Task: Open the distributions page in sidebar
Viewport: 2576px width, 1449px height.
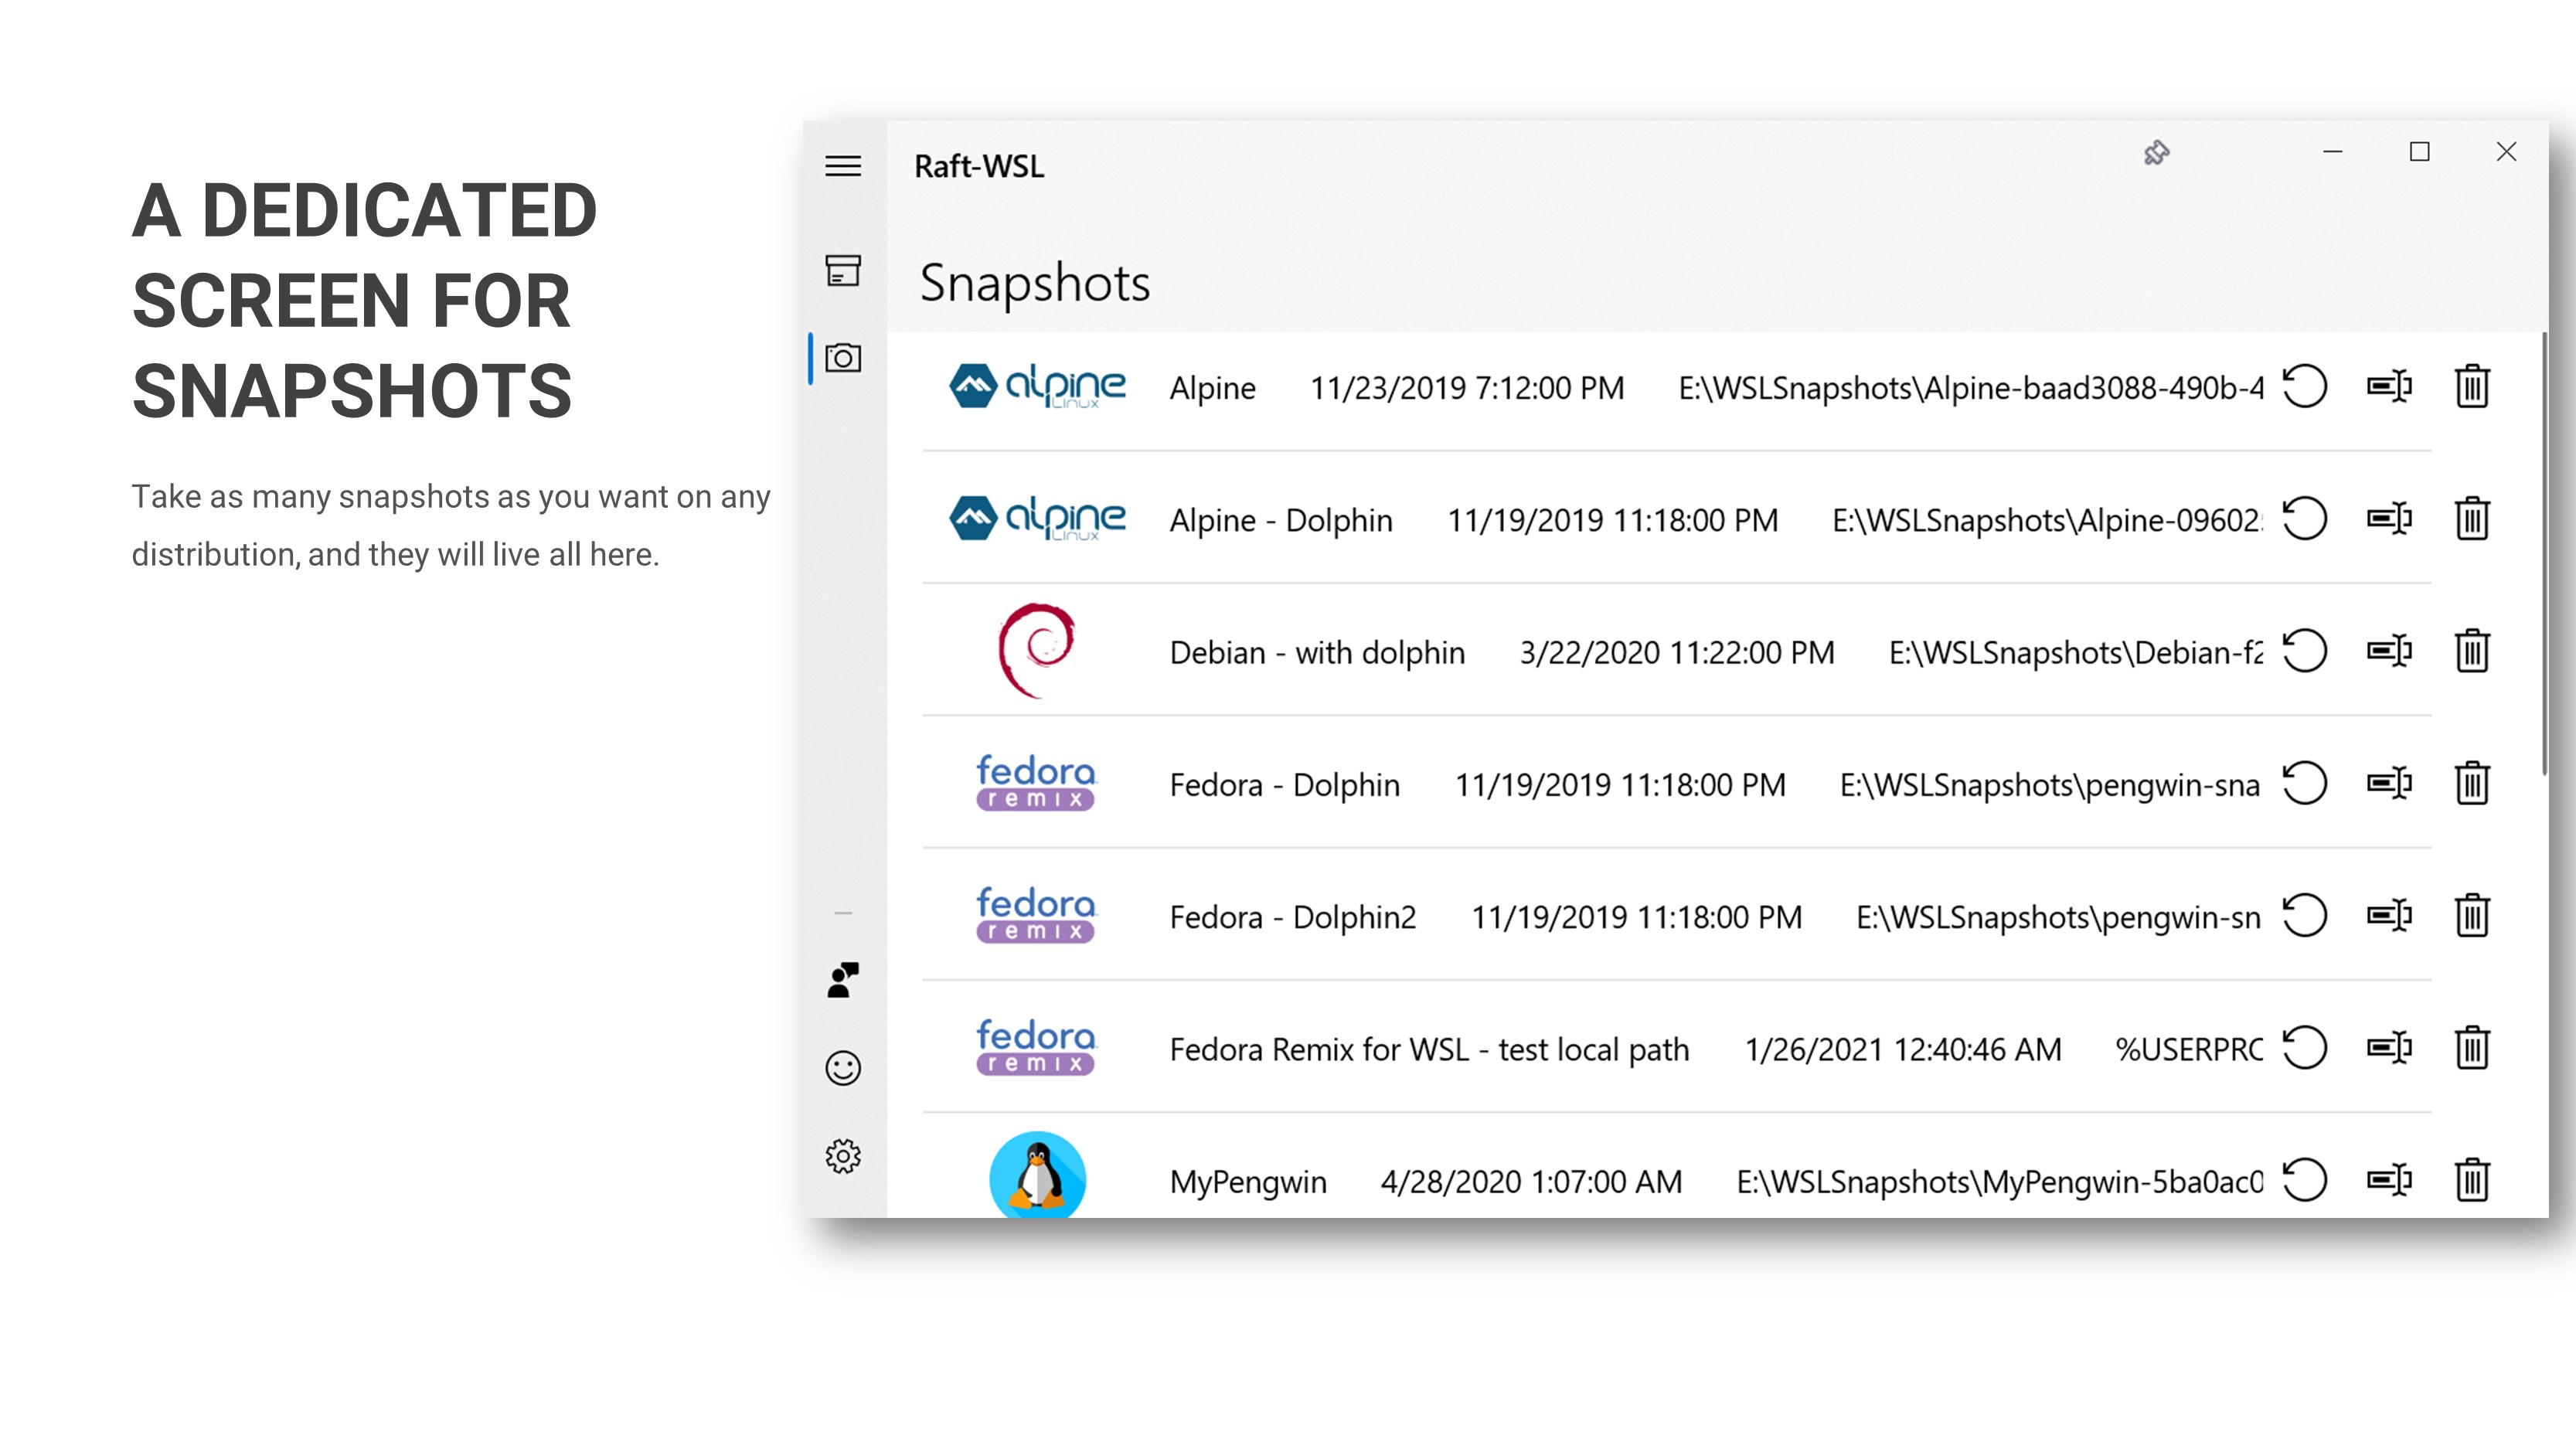Action: (x=843, y=270)
